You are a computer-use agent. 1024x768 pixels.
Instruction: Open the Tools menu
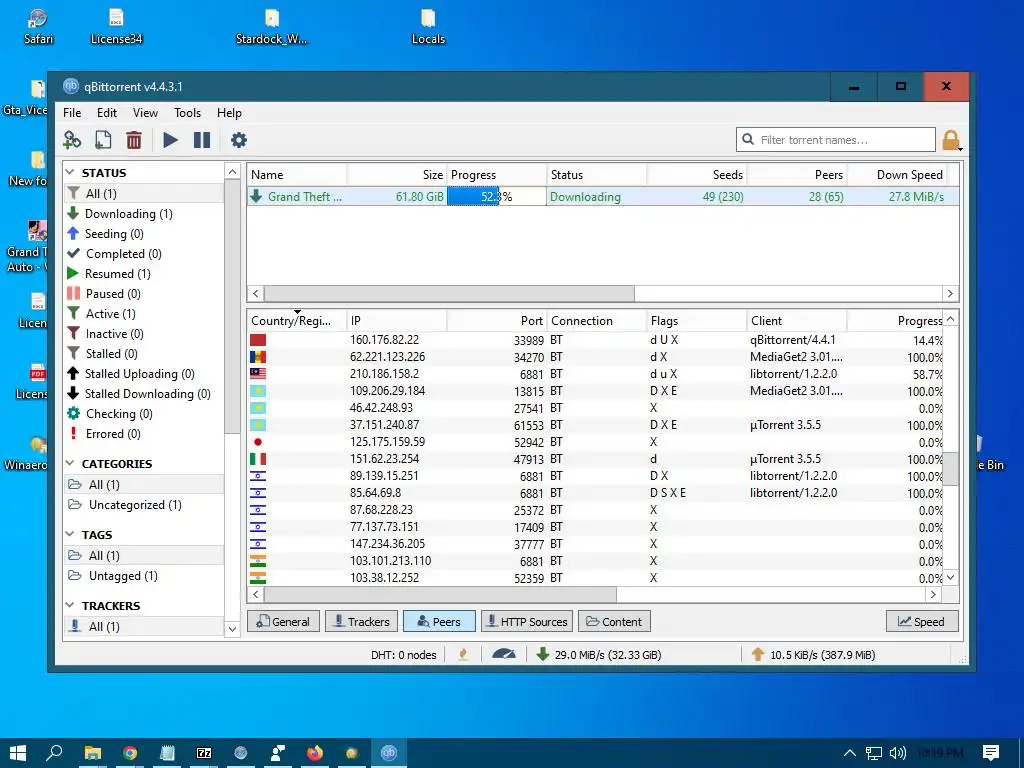click(187, 113)
